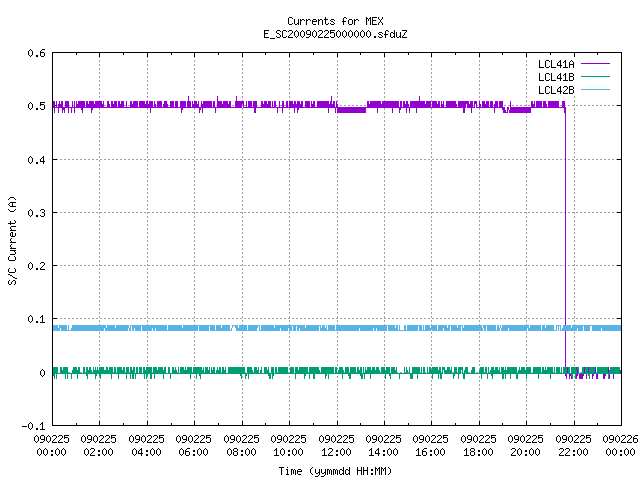This screenshot has height=480, width=640.
Task: Click the x-axis tick '090225 18:00'
Action: pos(479,445)
